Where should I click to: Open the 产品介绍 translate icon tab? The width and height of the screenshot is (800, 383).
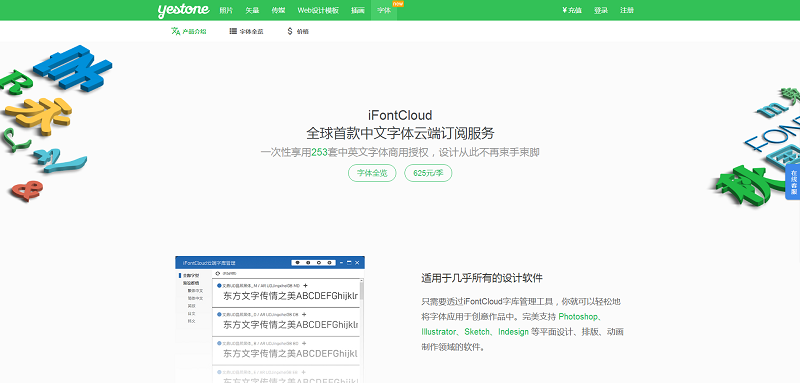point(189,31)
